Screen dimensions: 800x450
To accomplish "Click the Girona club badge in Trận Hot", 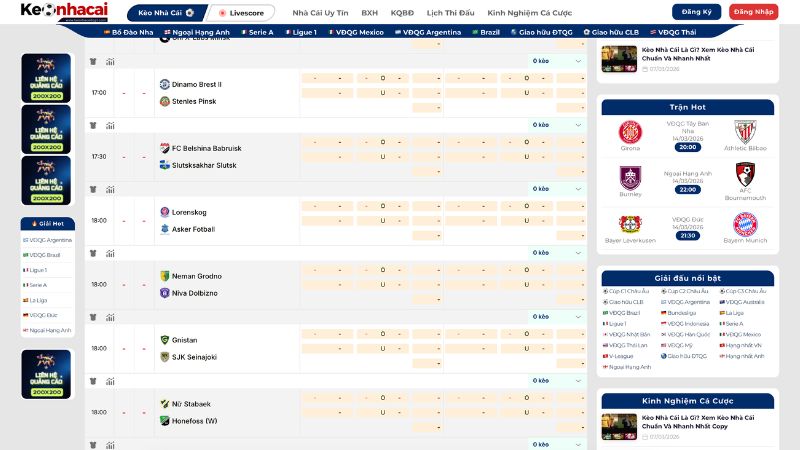I will pos(630,132).
